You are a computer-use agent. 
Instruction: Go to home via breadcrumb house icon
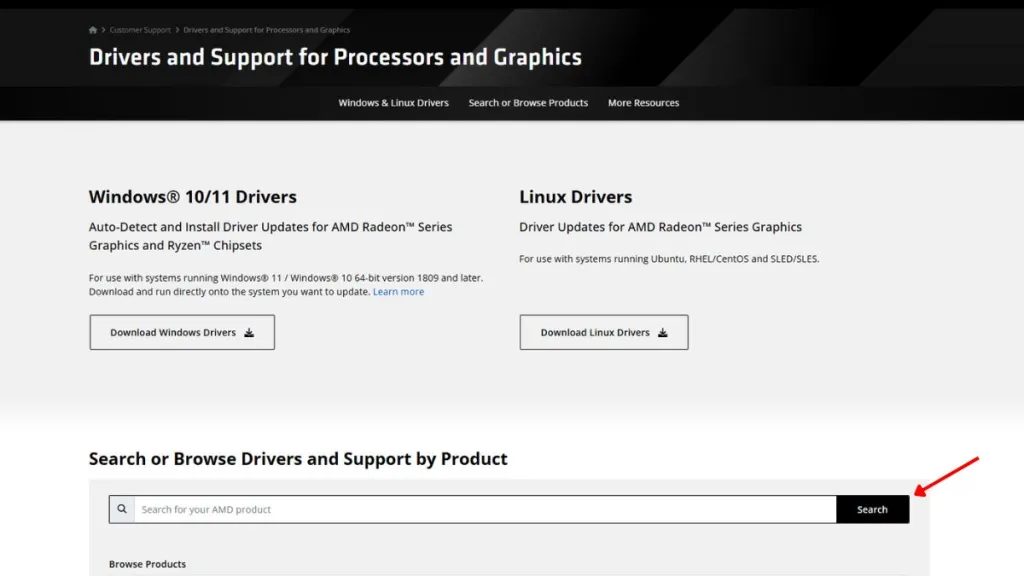[x=93, y=30]
